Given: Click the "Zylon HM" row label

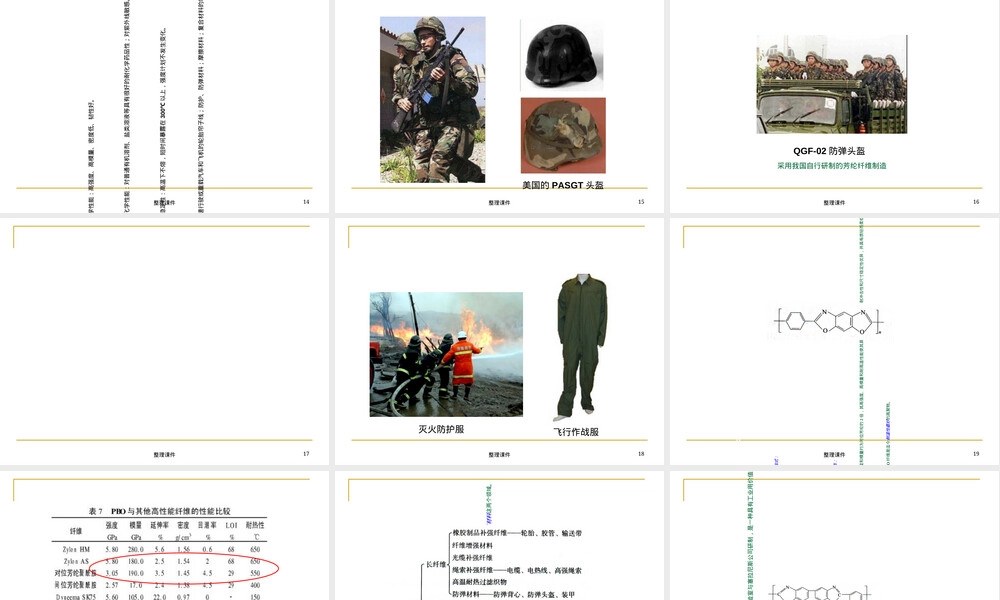Looking at the screenshot, I should (x=76, y=549).
